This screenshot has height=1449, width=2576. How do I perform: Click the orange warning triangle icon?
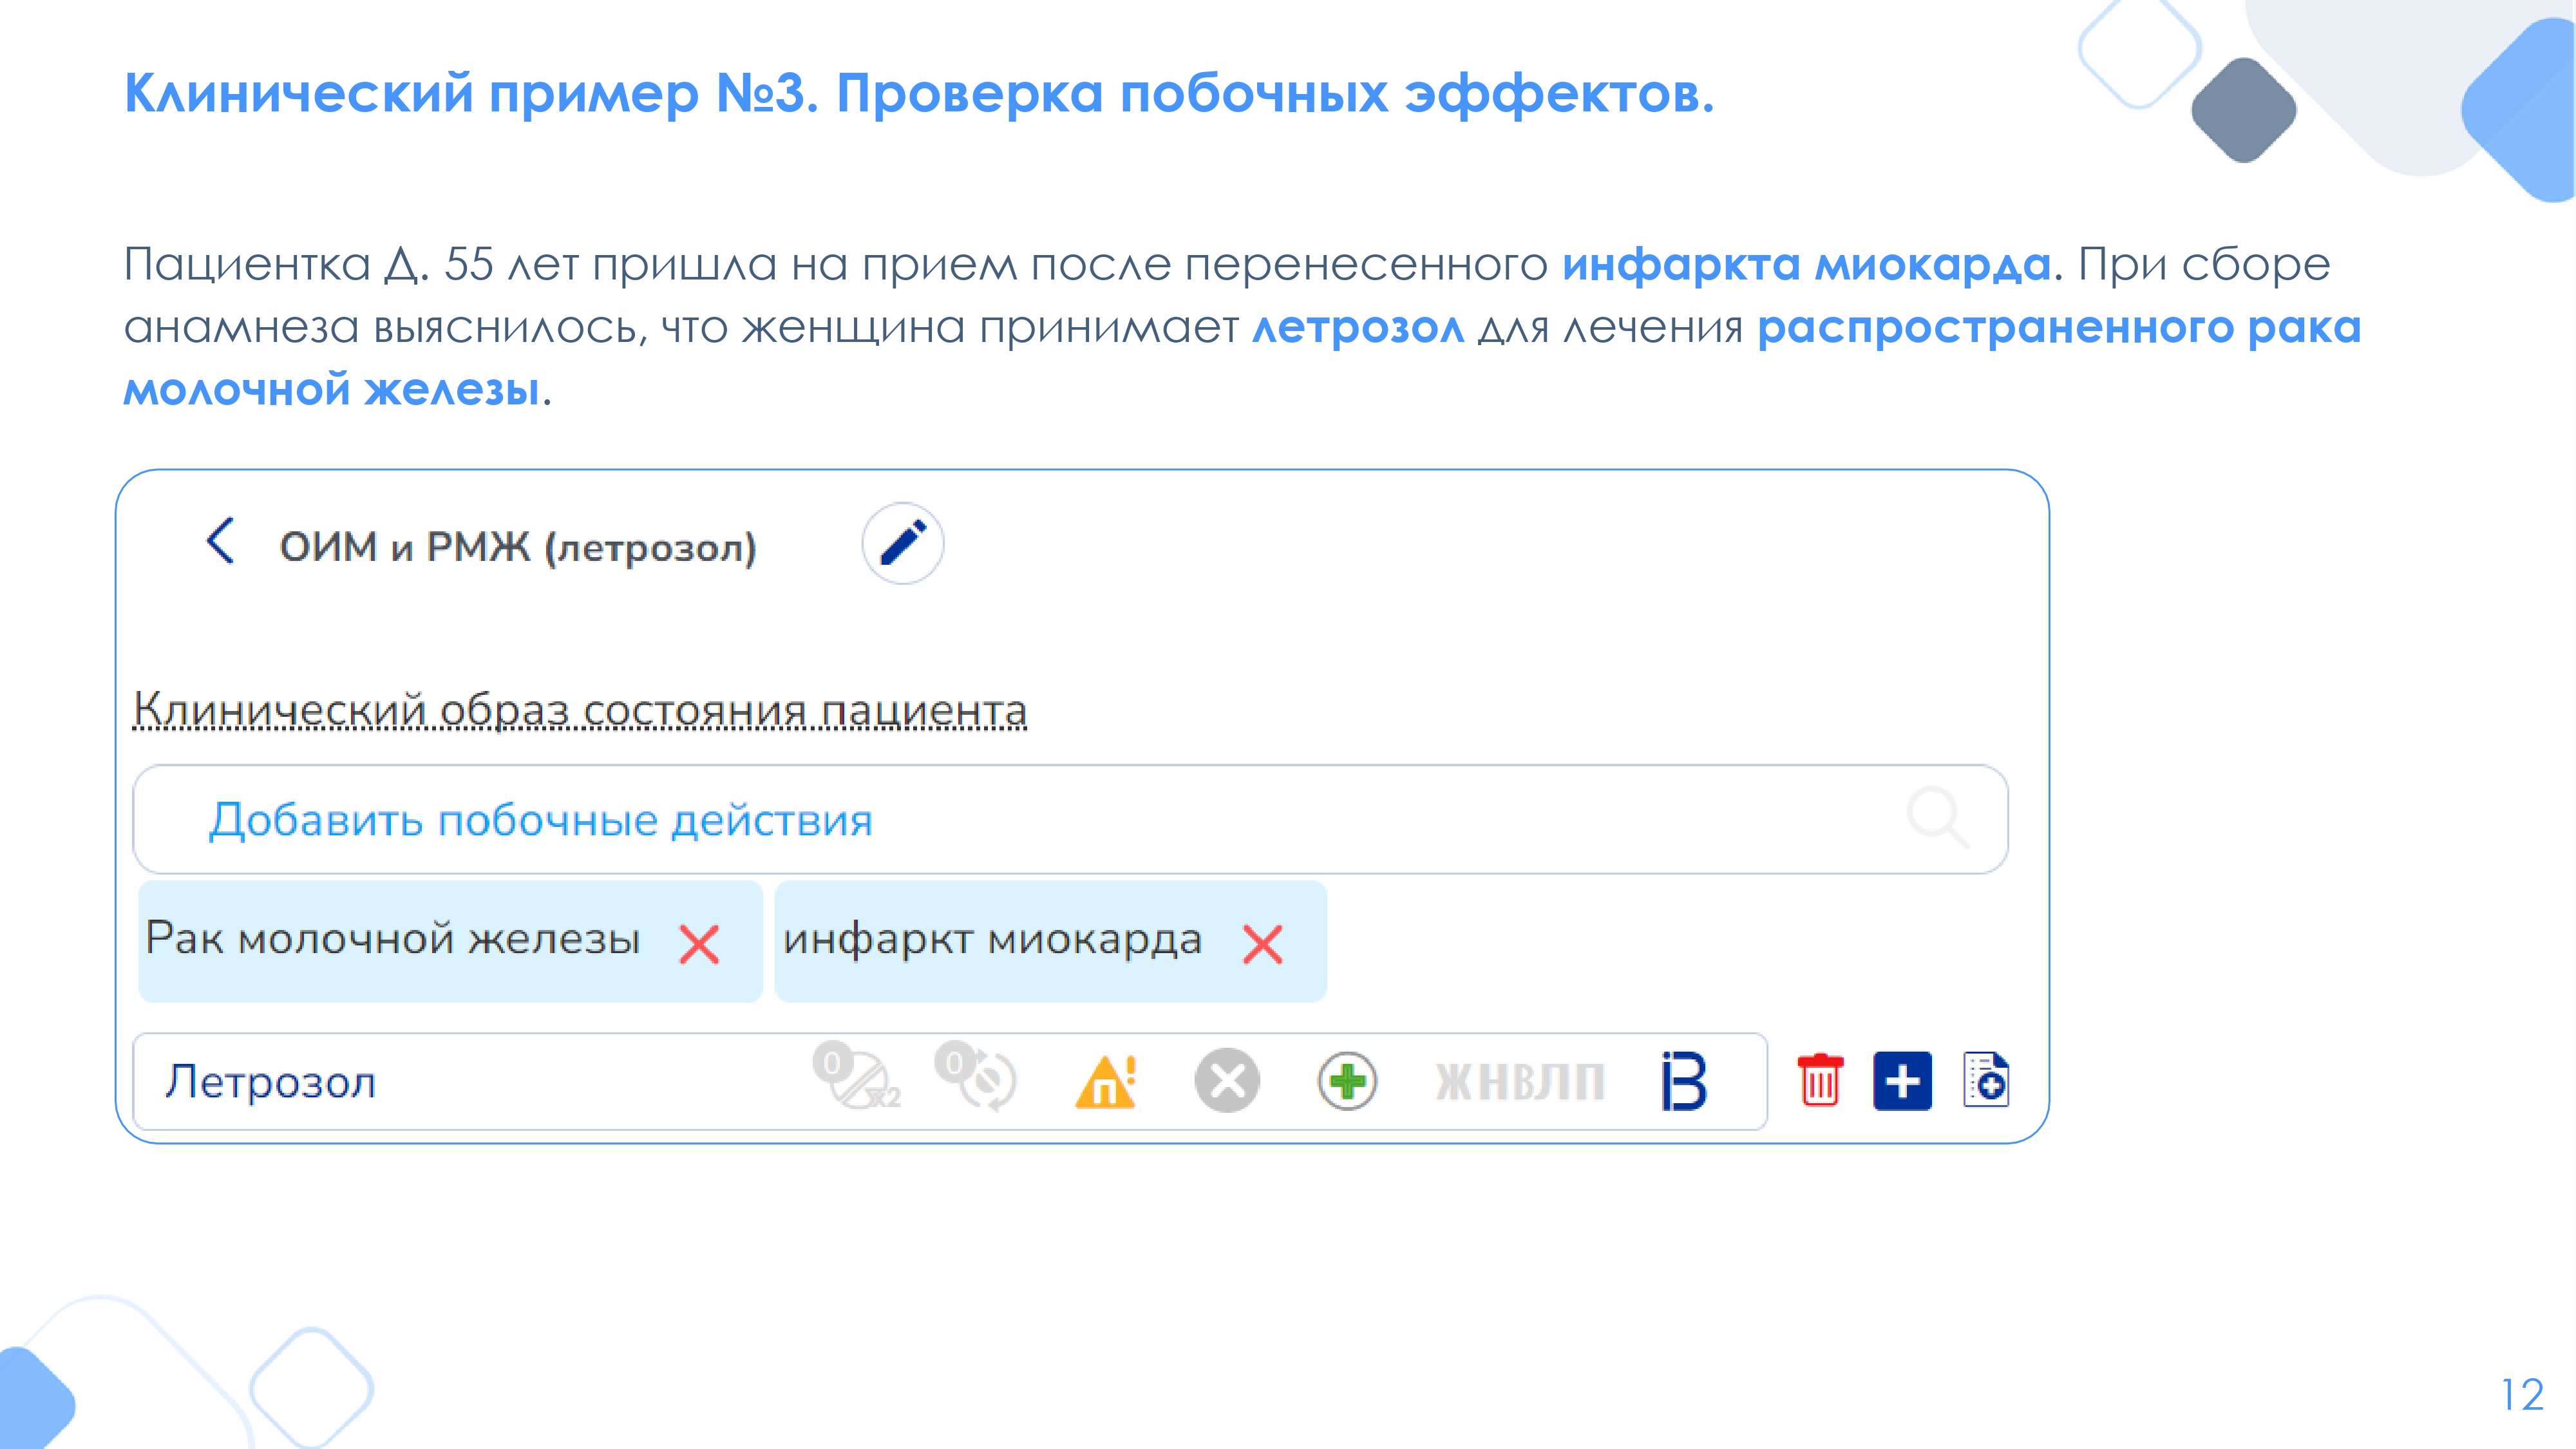point(1106,1082)
